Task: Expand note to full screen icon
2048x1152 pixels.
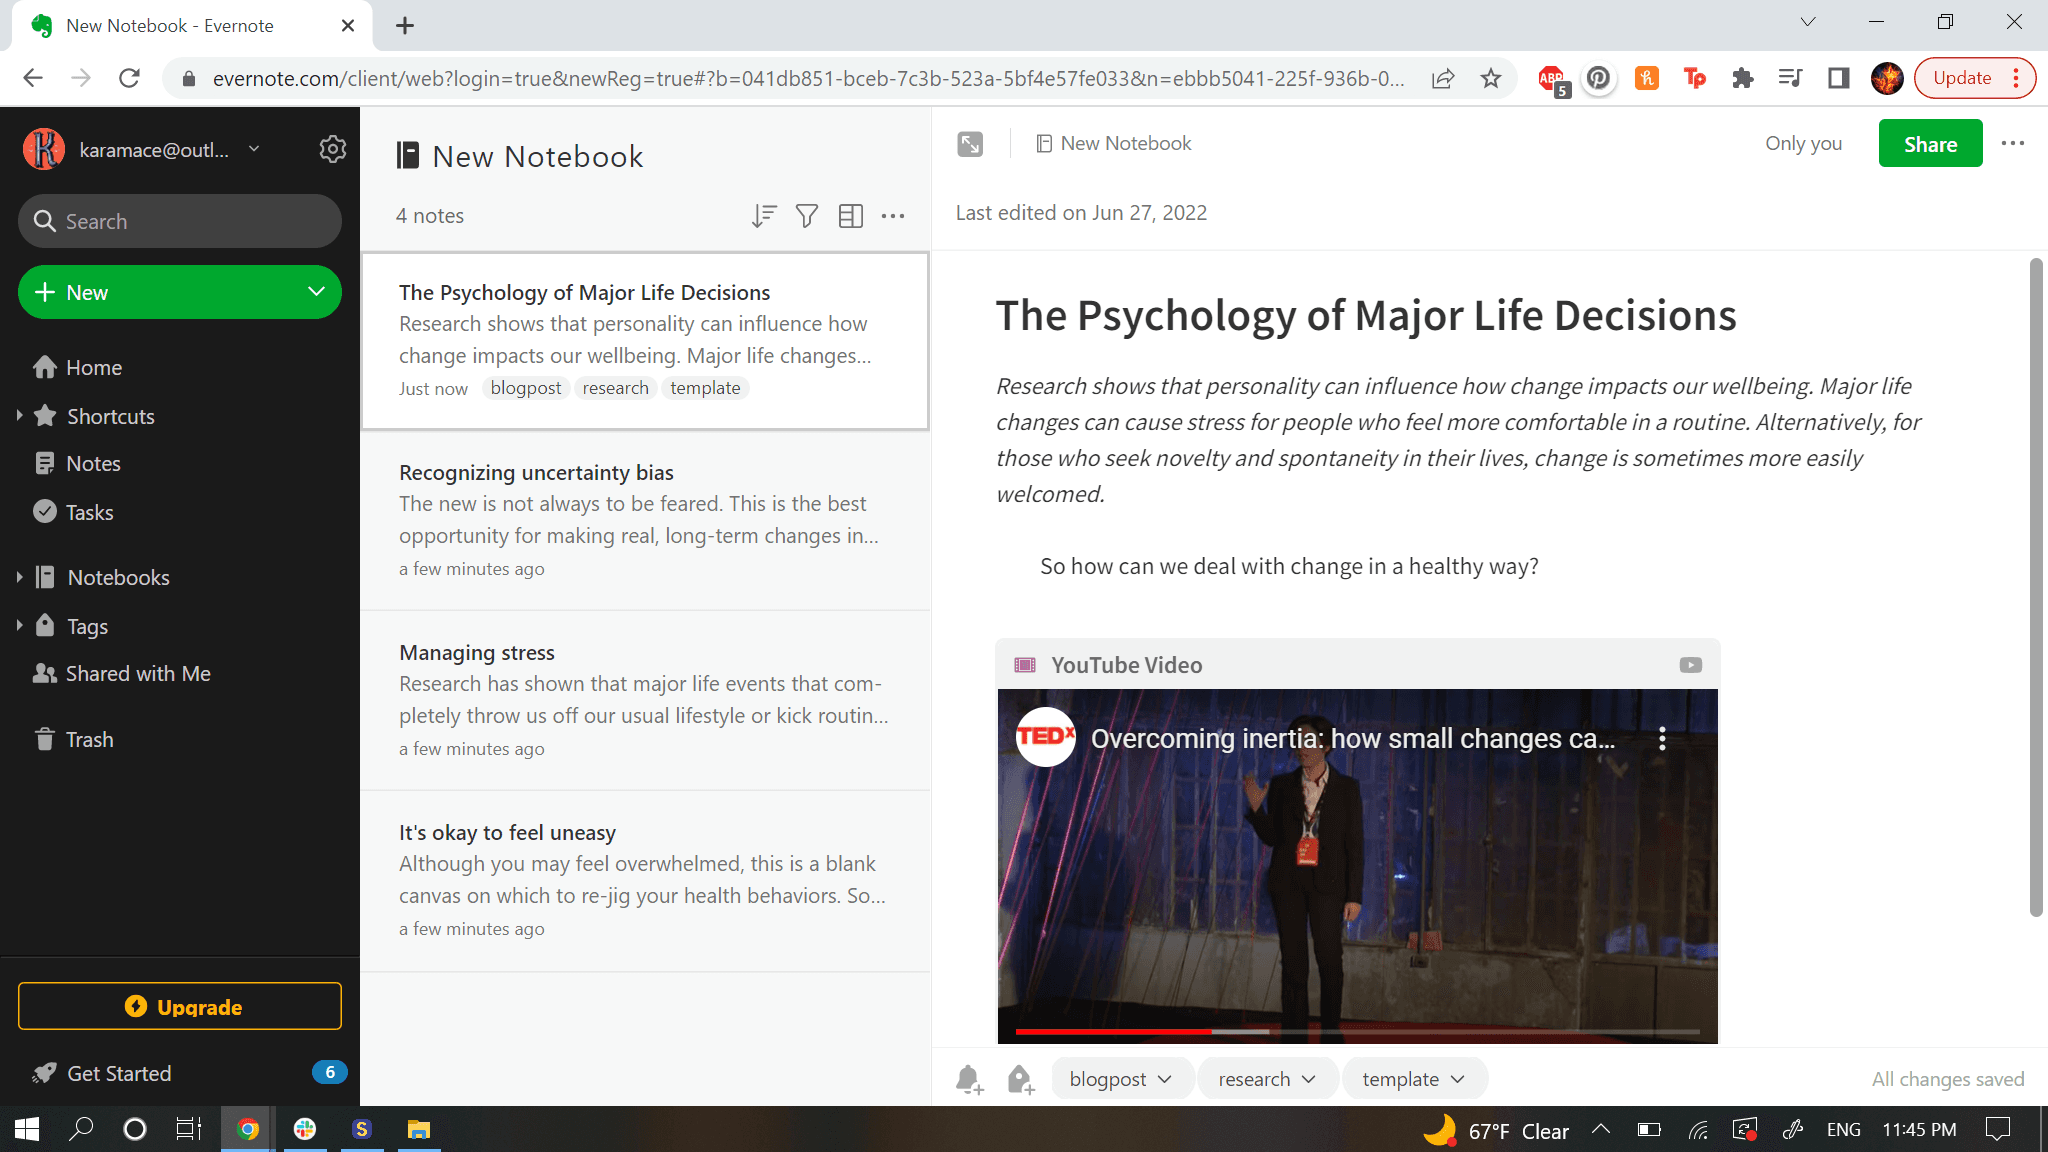Action: pyautogui.click(x=970, y=144)
